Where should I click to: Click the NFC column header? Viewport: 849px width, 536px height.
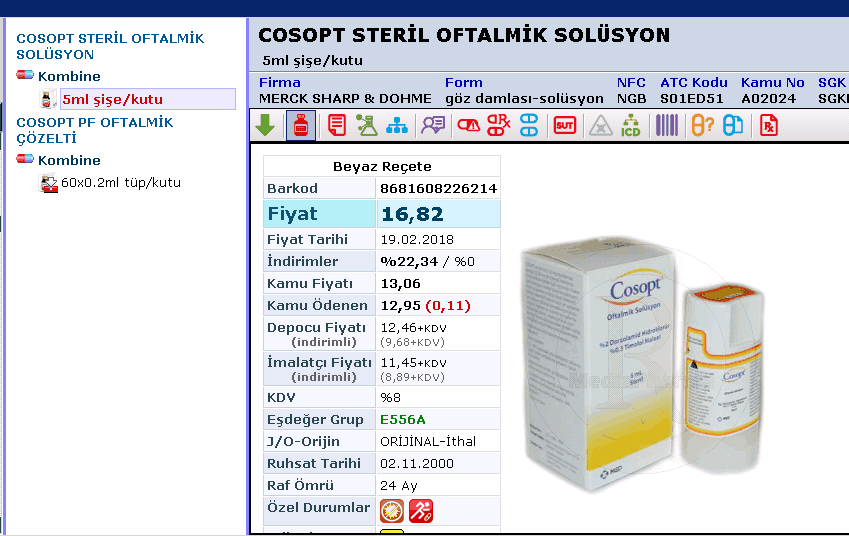(631, 83)
